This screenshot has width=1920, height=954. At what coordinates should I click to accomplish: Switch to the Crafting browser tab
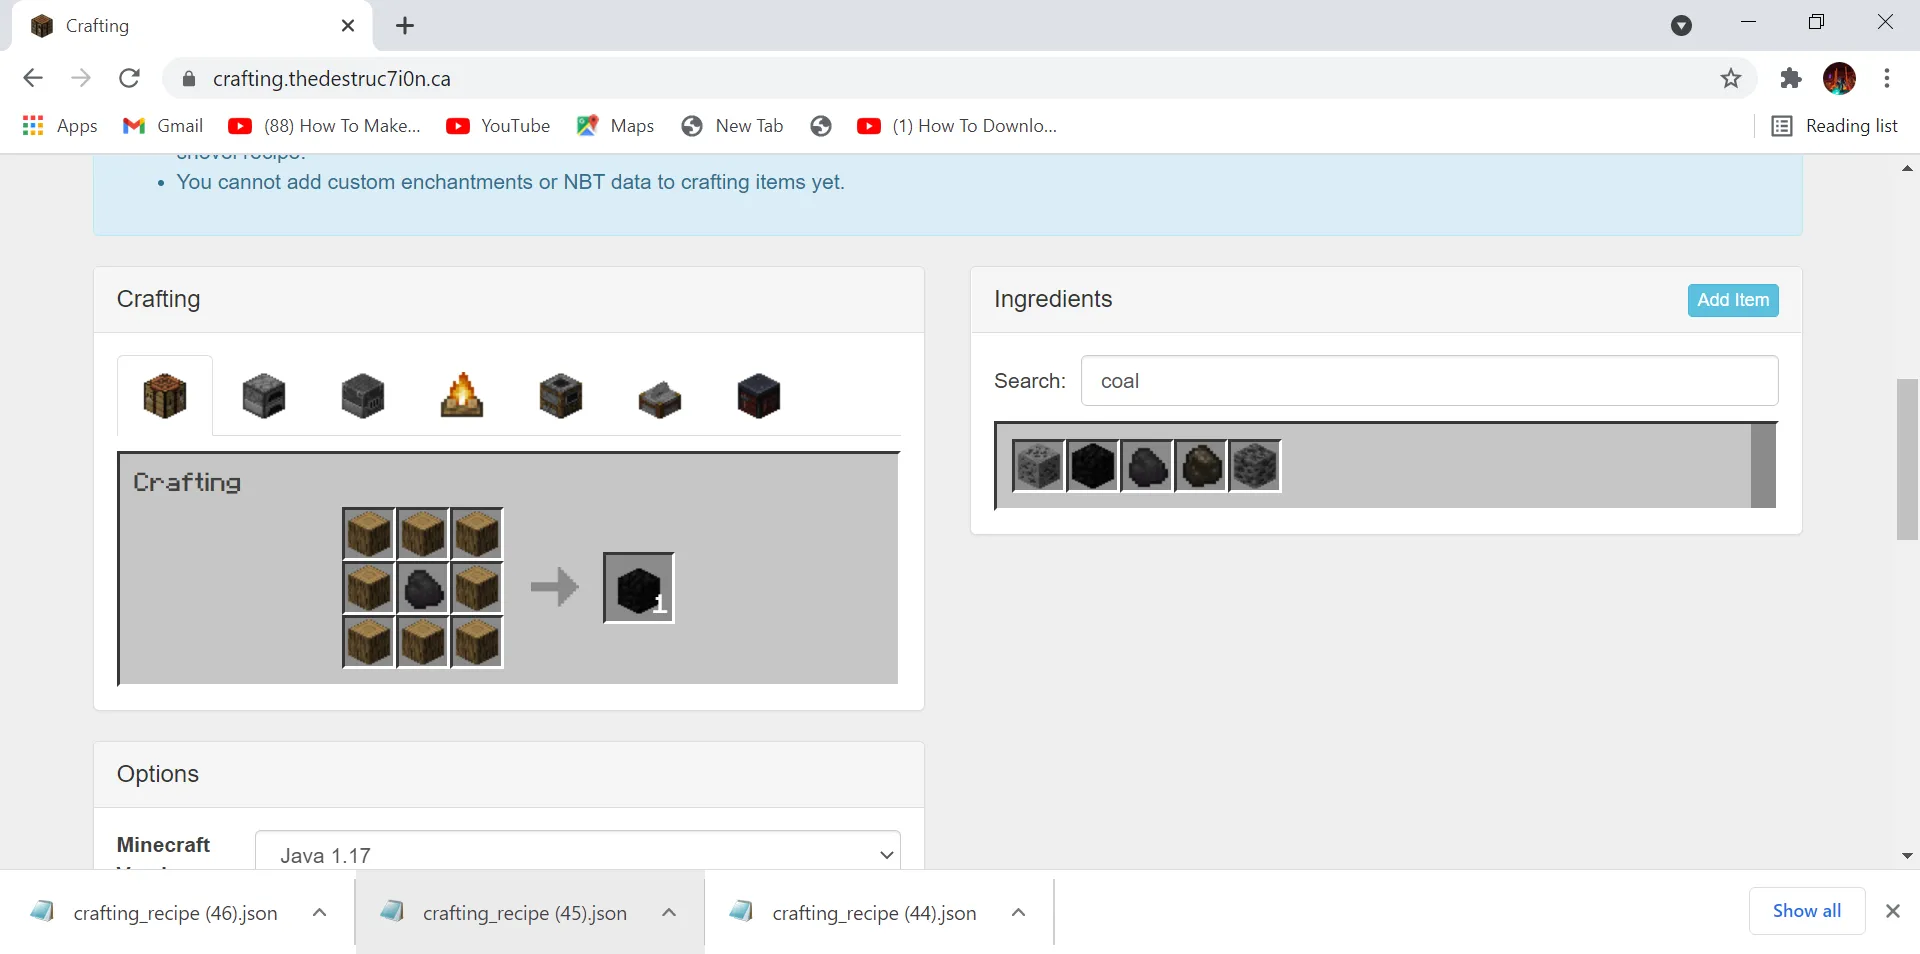150,26
